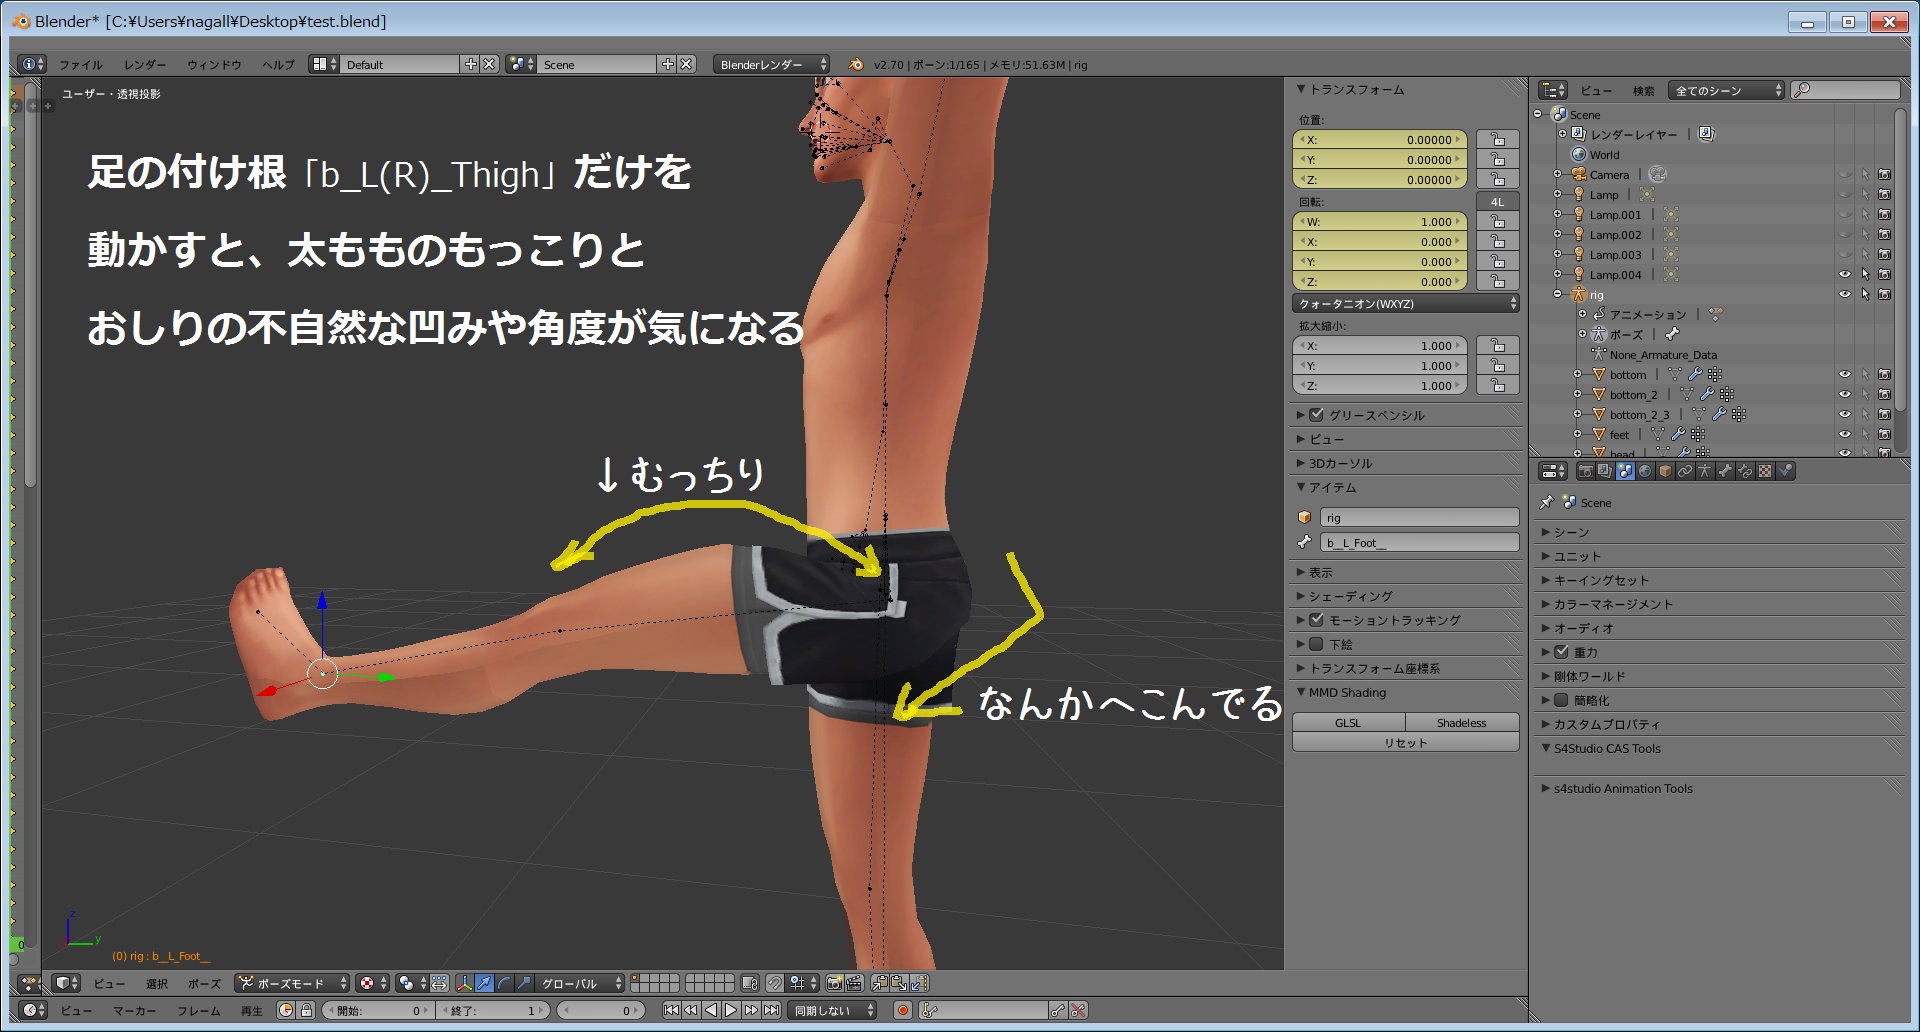This screenshot has width=1920, height=1032.
Task: Play the animation forward
Action: (x=730, y=1010)
